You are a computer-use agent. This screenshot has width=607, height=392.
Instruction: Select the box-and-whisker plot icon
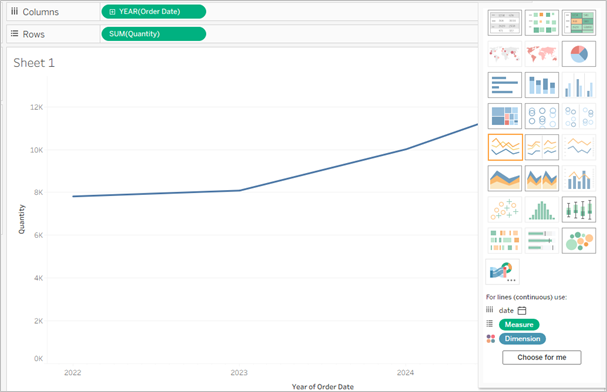coord(579,209)
